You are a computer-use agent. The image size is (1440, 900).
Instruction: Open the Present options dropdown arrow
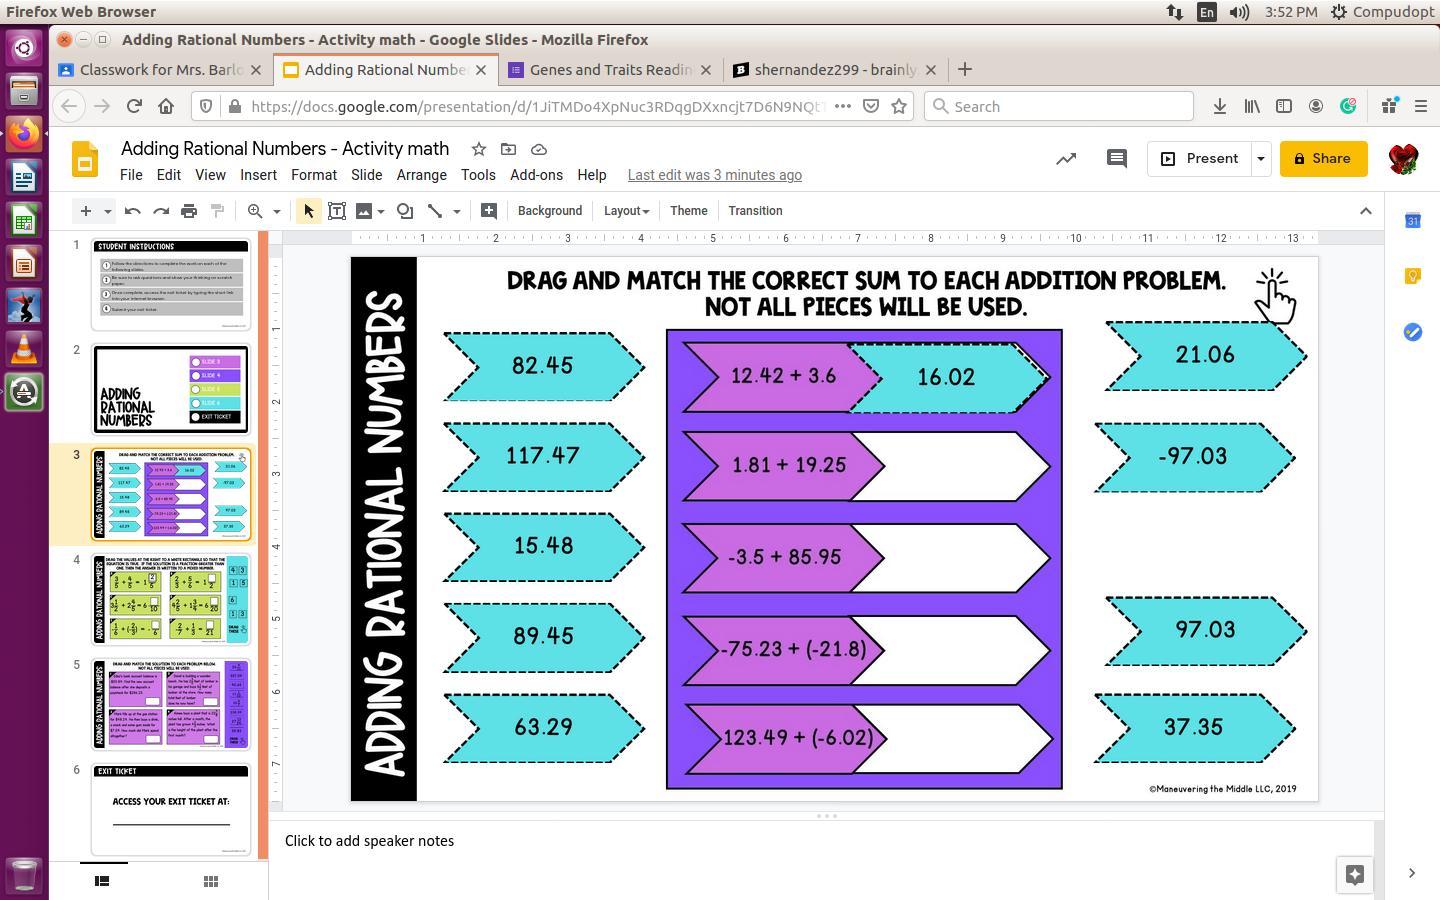click(x=1261, y=158)
